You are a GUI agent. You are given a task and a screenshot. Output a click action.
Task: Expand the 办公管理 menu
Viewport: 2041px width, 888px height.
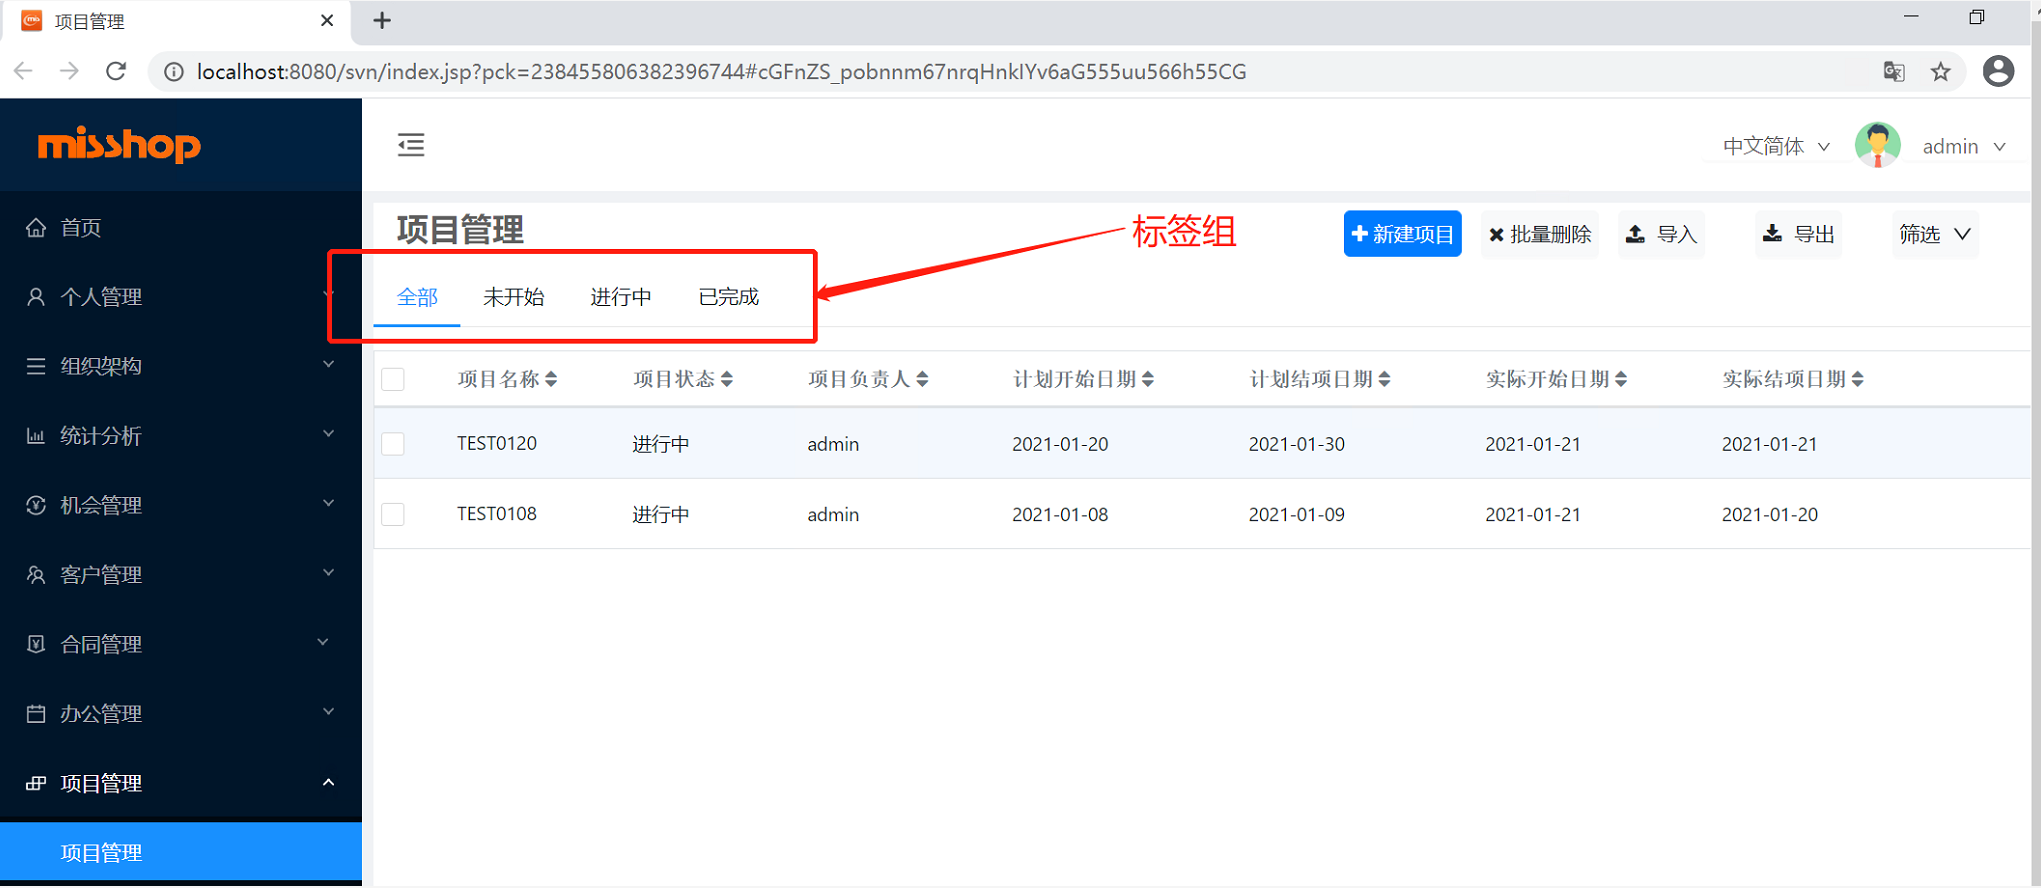(x=328, y=712)
